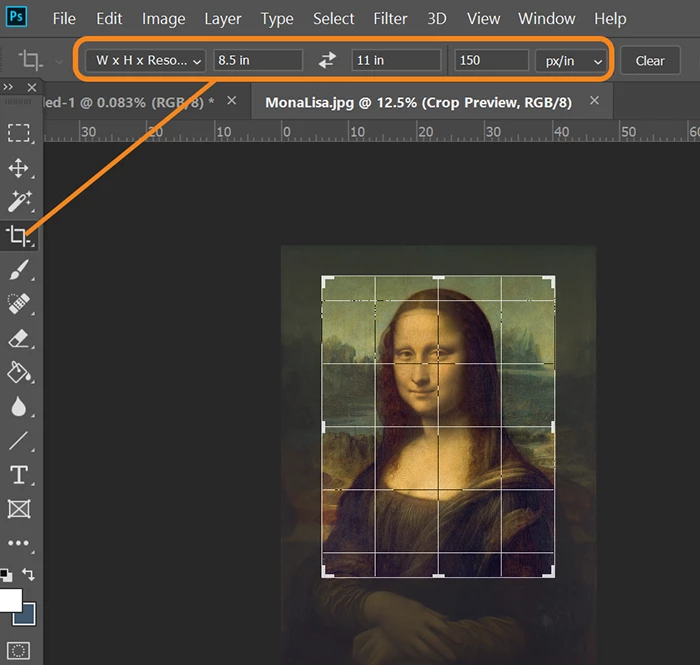Open the 3D menu
Screen dimensions: 700x665
[x=437, y=19]
